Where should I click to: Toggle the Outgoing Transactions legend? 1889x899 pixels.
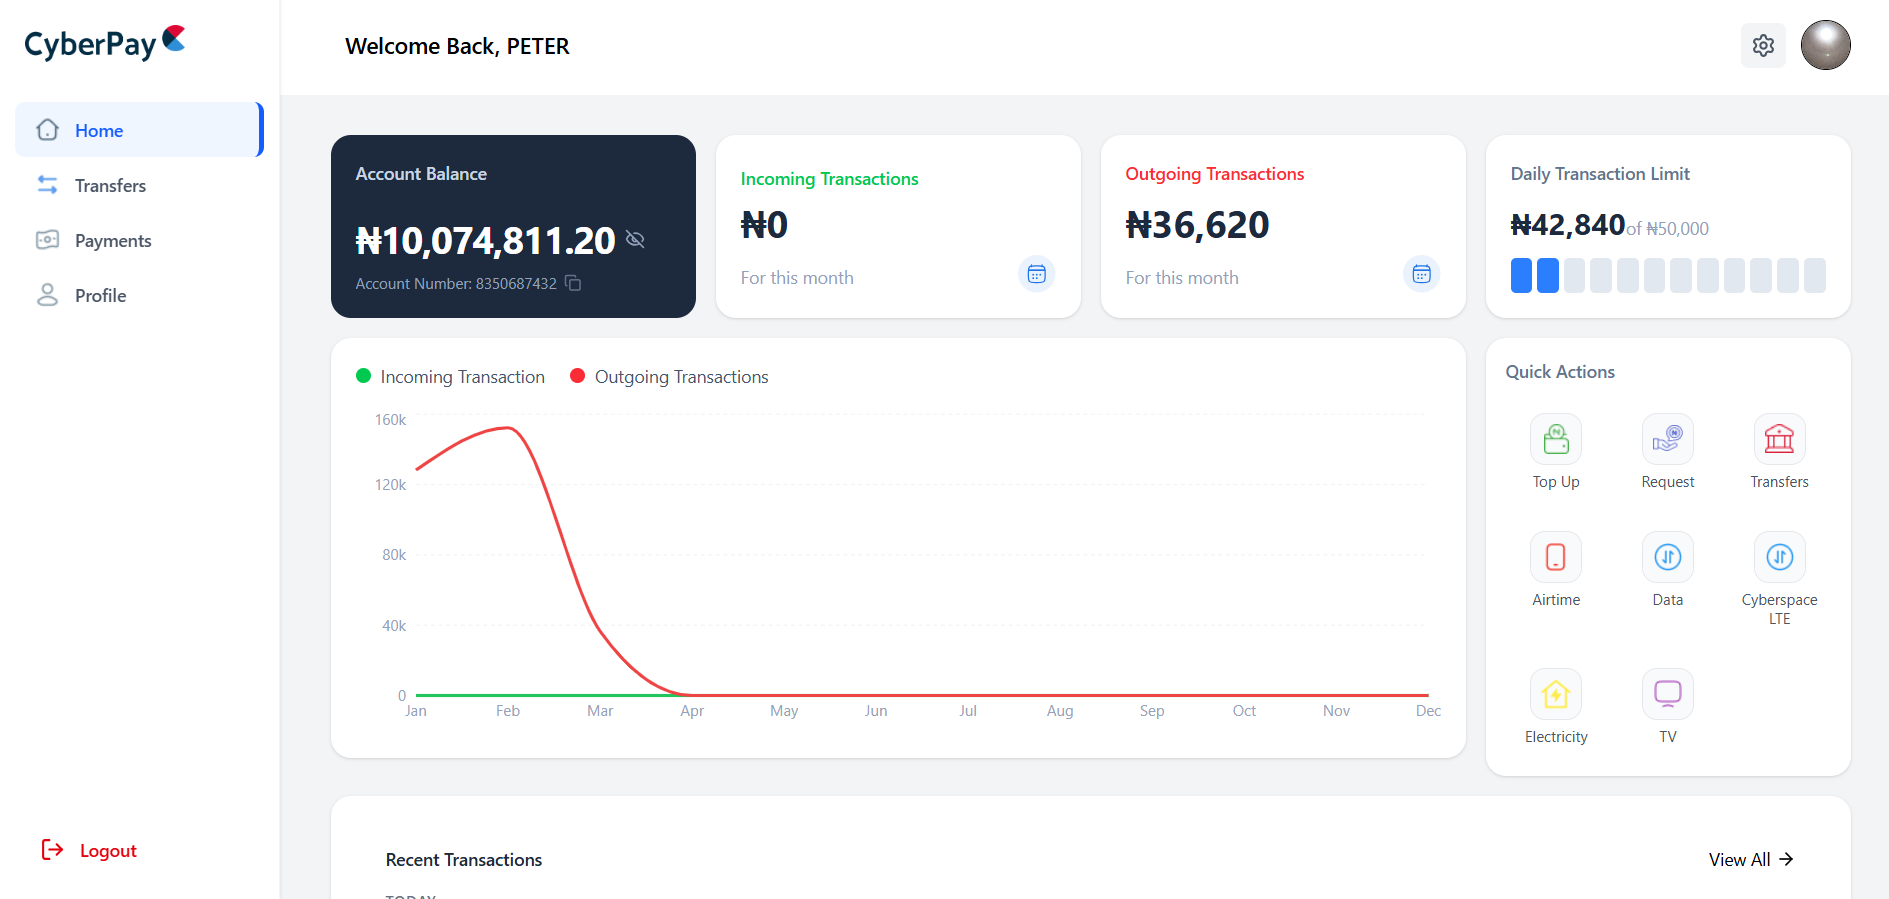pos(668,376)
